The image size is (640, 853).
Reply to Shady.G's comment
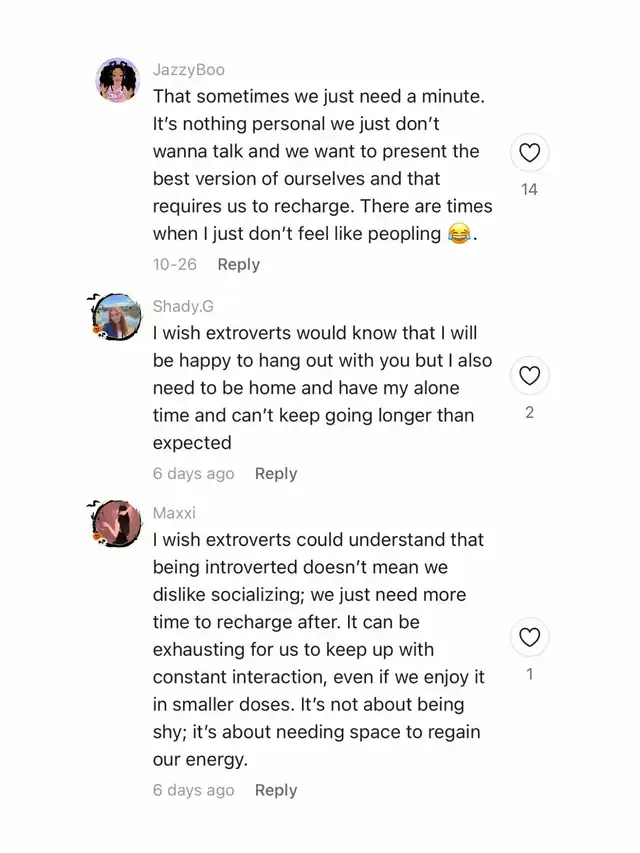276,474
